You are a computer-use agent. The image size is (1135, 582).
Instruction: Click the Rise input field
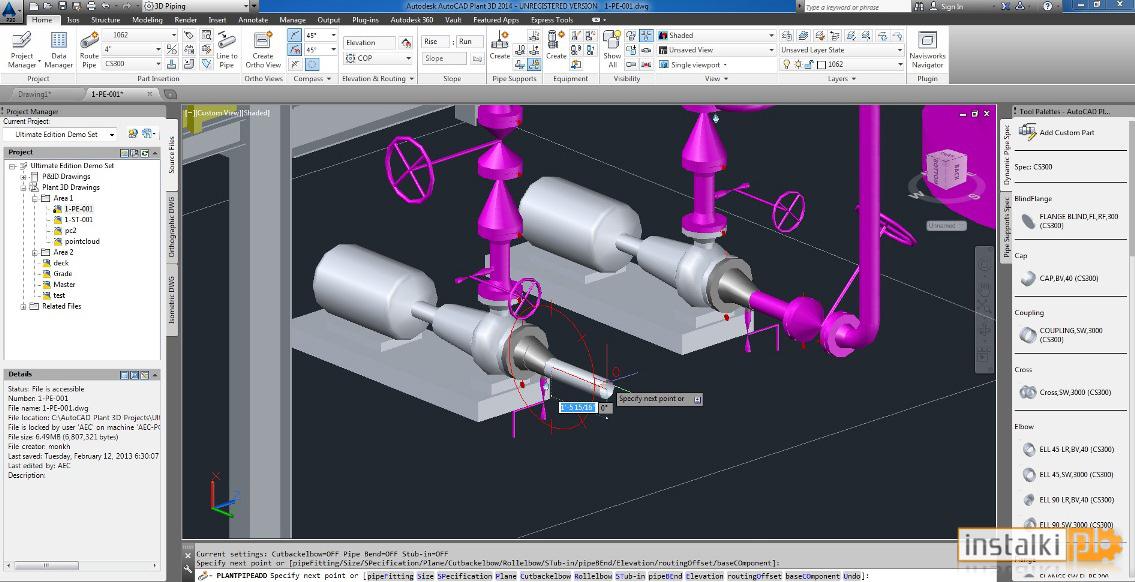(436, 42)
